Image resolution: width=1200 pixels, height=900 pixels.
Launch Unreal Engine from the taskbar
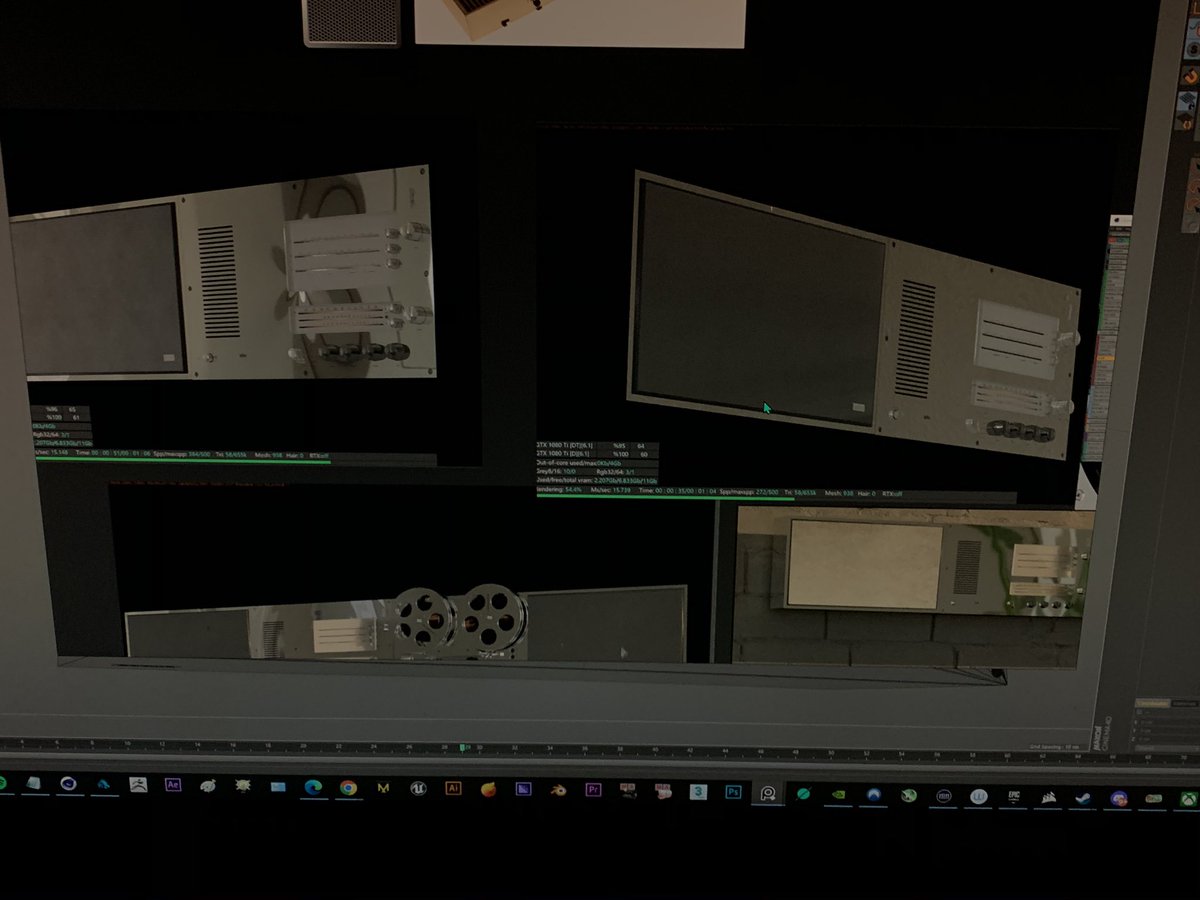coord(418,788)
